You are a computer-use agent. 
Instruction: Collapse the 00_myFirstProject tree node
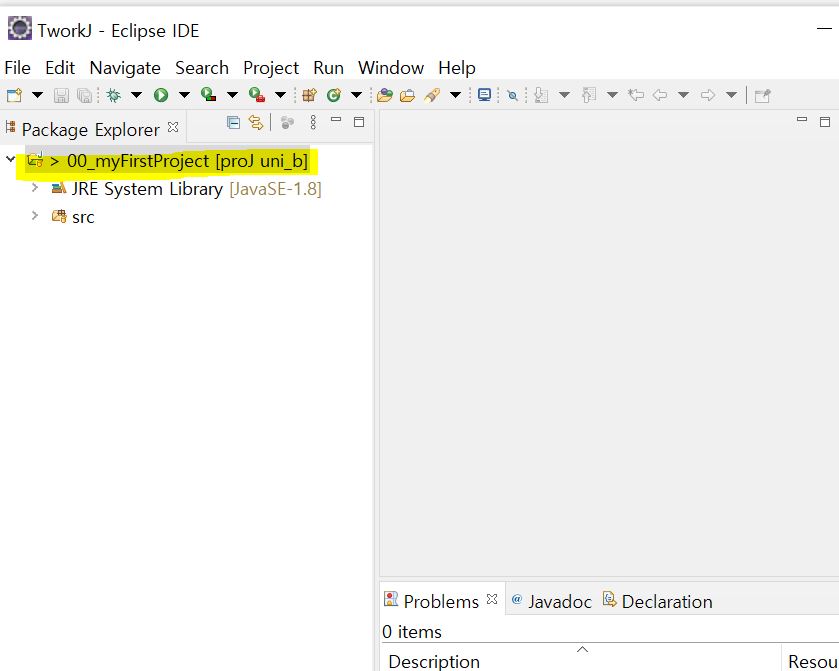[10, 159]
